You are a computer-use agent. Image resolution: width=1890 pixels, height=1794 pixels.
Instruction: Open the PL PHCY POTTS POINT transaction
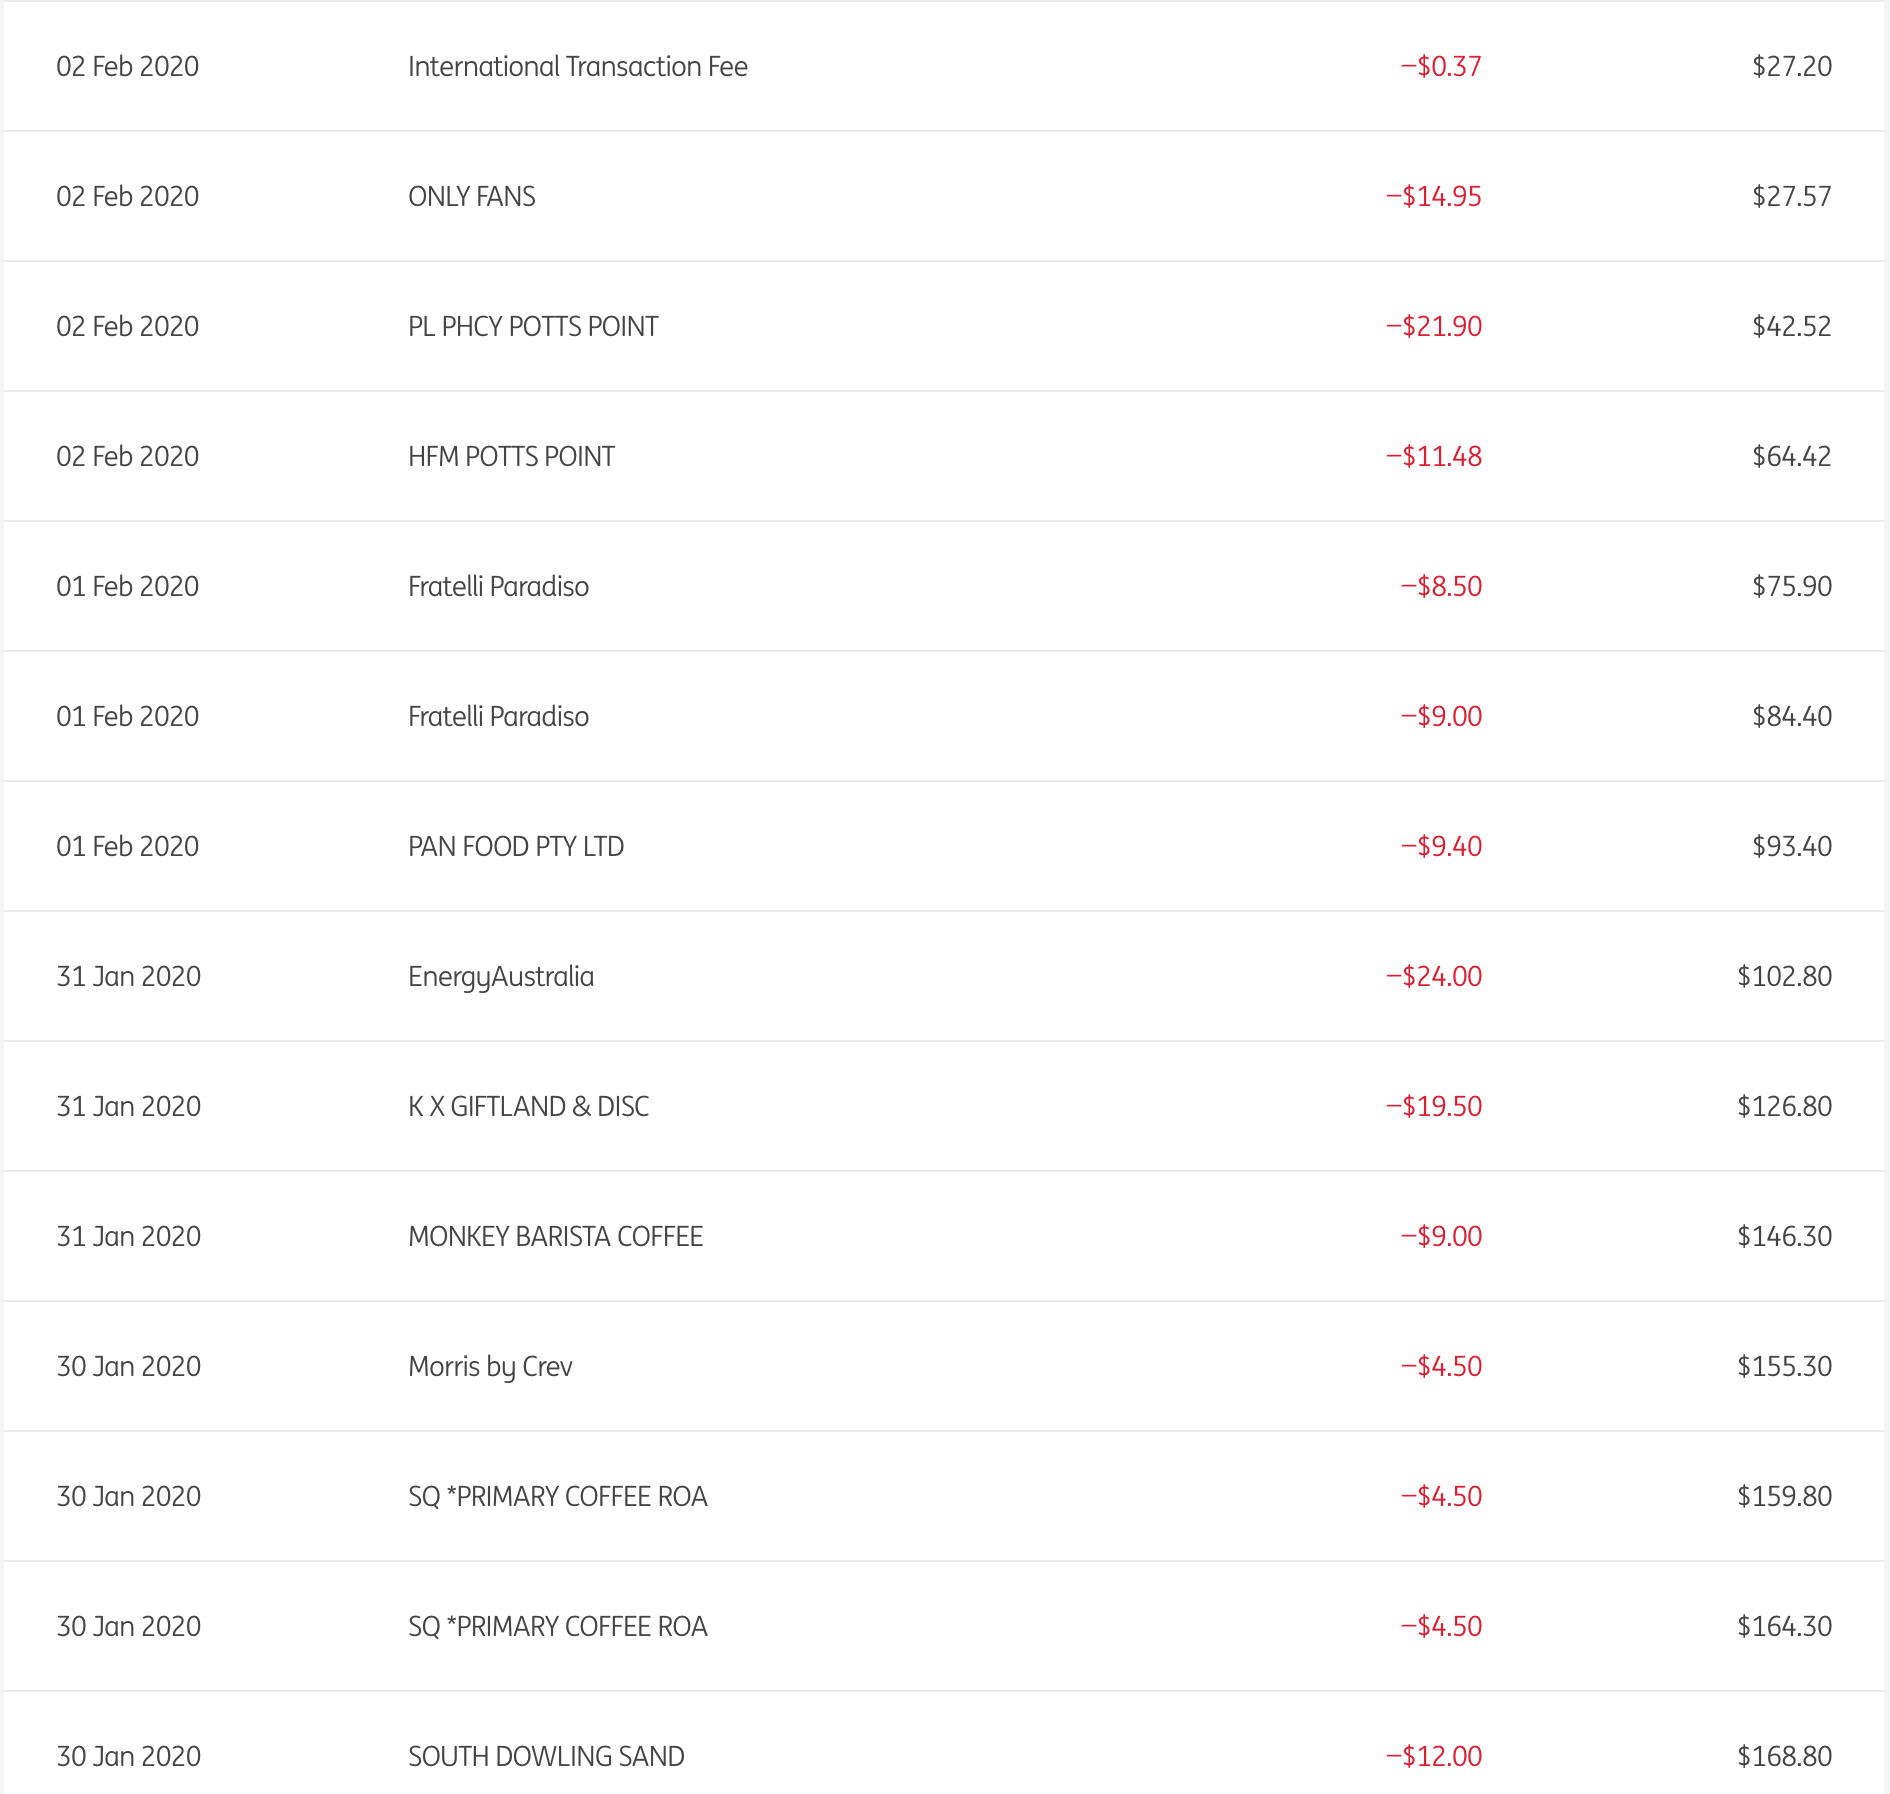click(x=532, y=327)
